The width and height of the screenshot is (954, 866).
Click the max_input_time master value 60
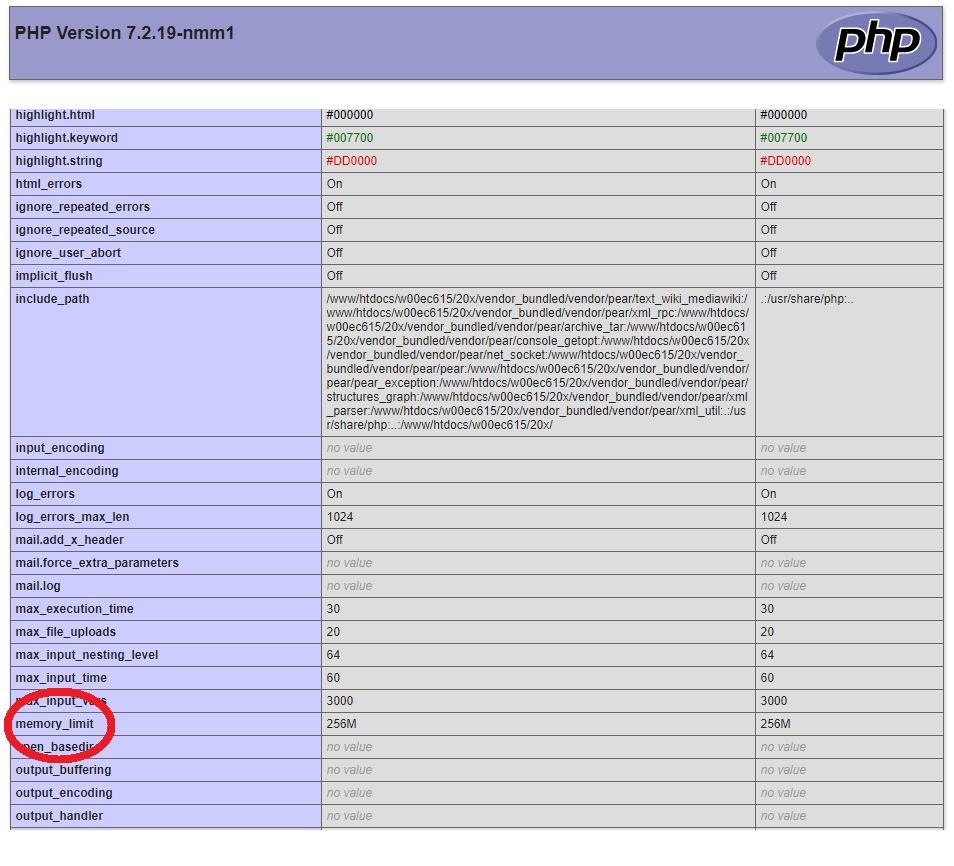coord(767,678)
